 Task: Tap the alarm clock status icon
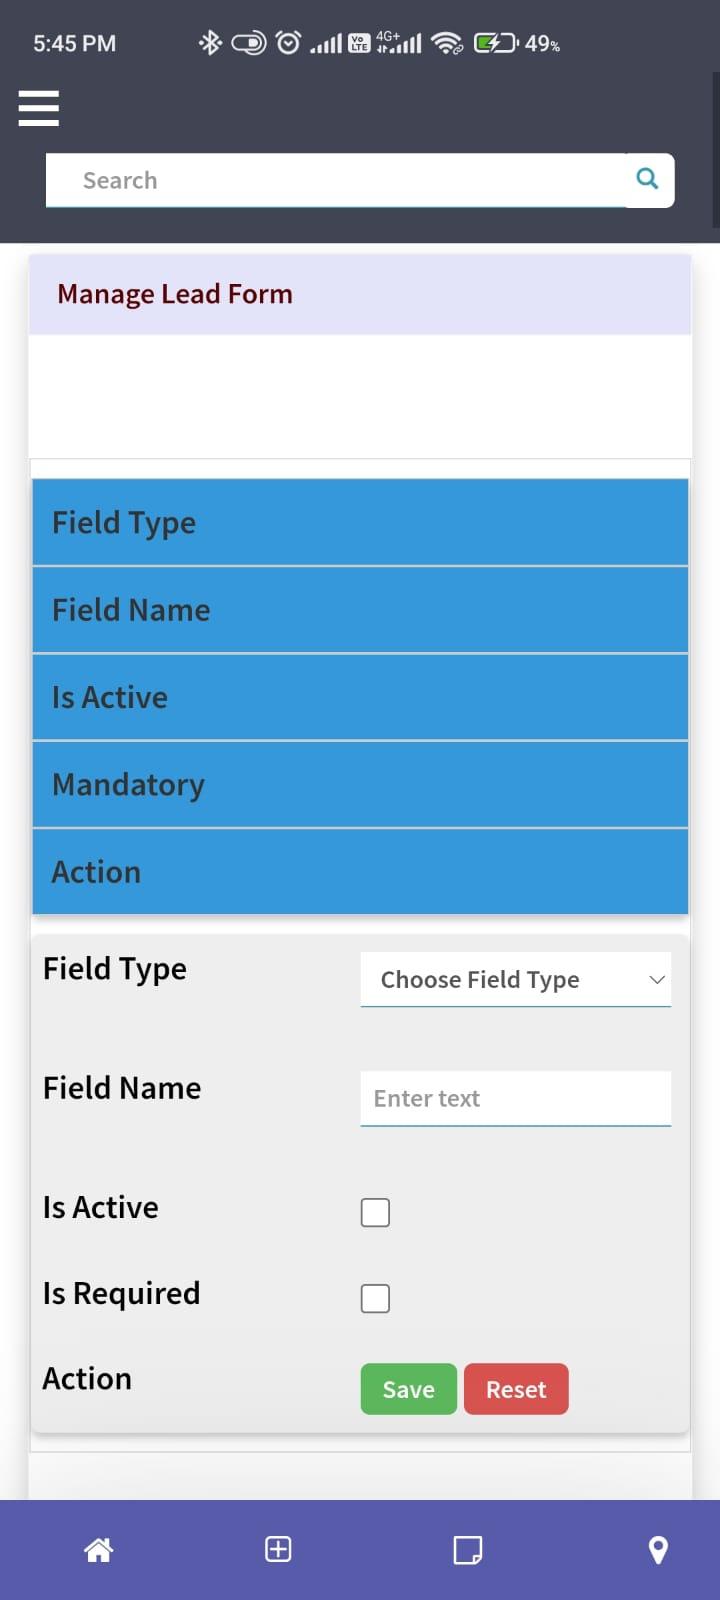288,43
